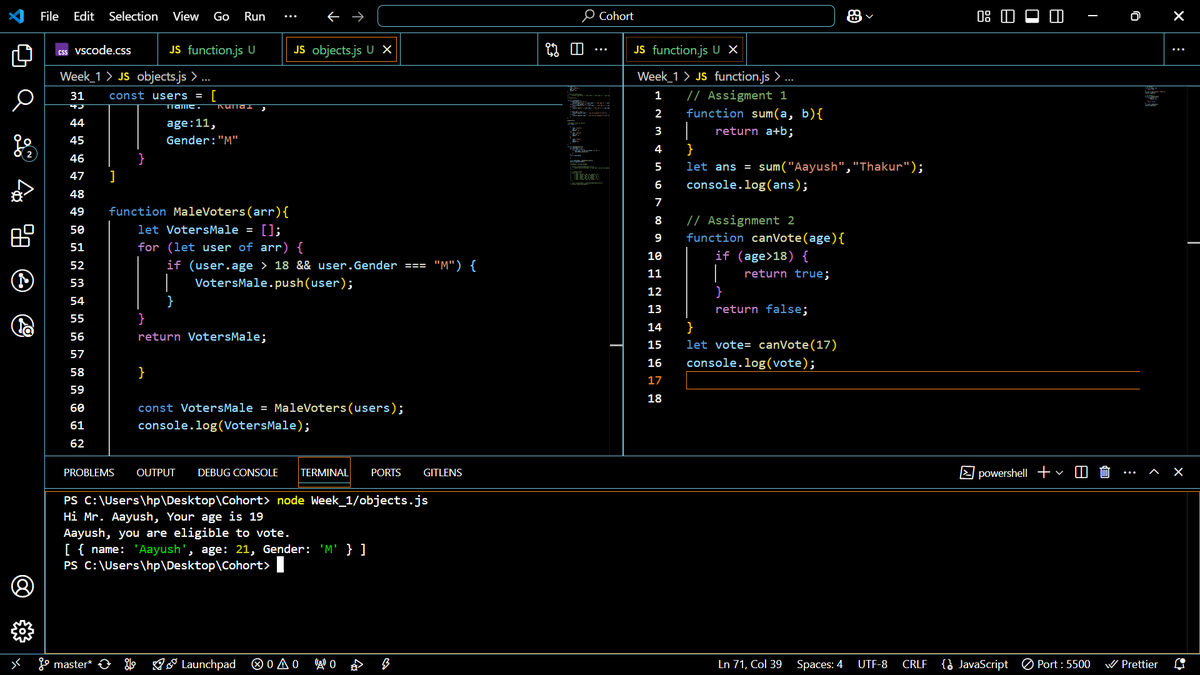Toggle the Secondary Side Bar

(1057, 16)
